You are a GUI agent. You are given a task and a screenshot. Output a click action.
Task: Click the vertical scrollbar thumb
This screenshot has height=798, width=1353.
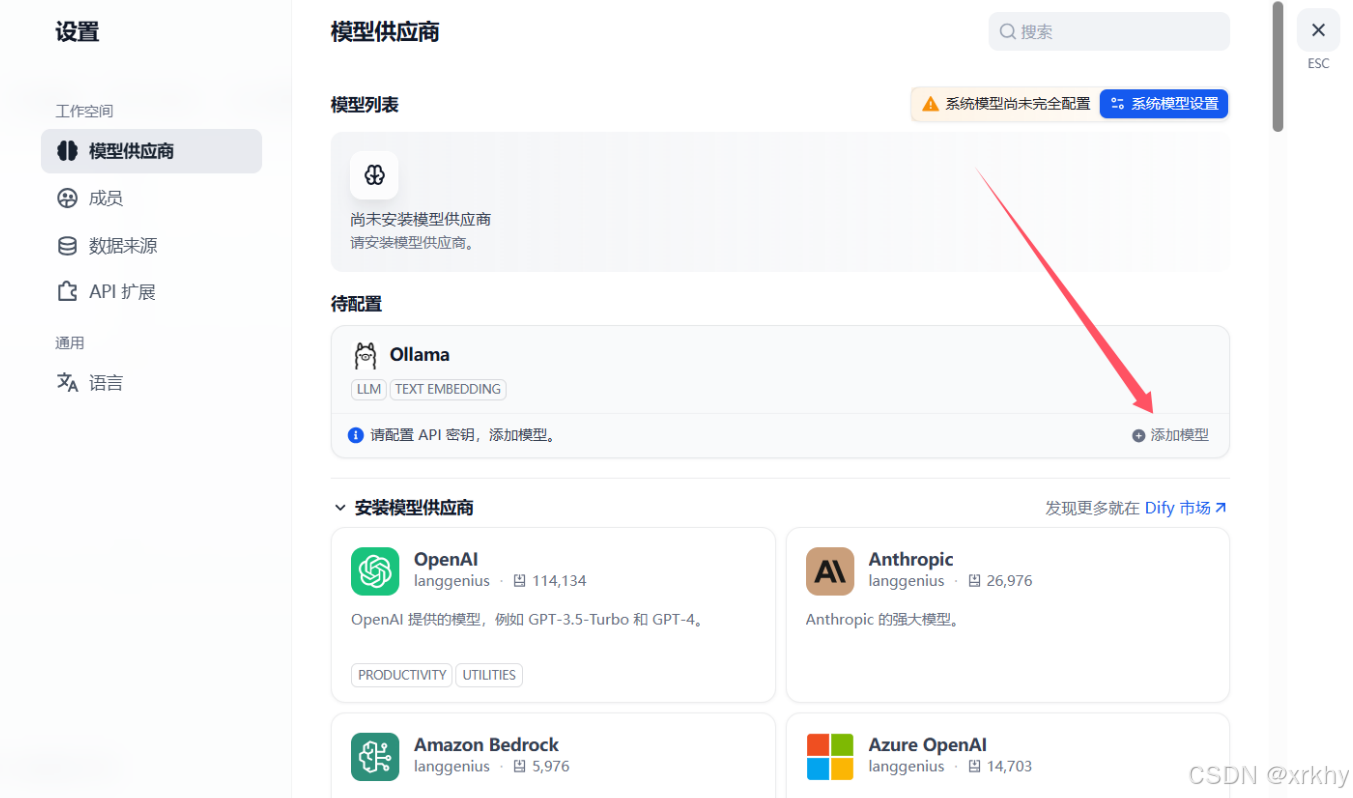(1277, 66)
